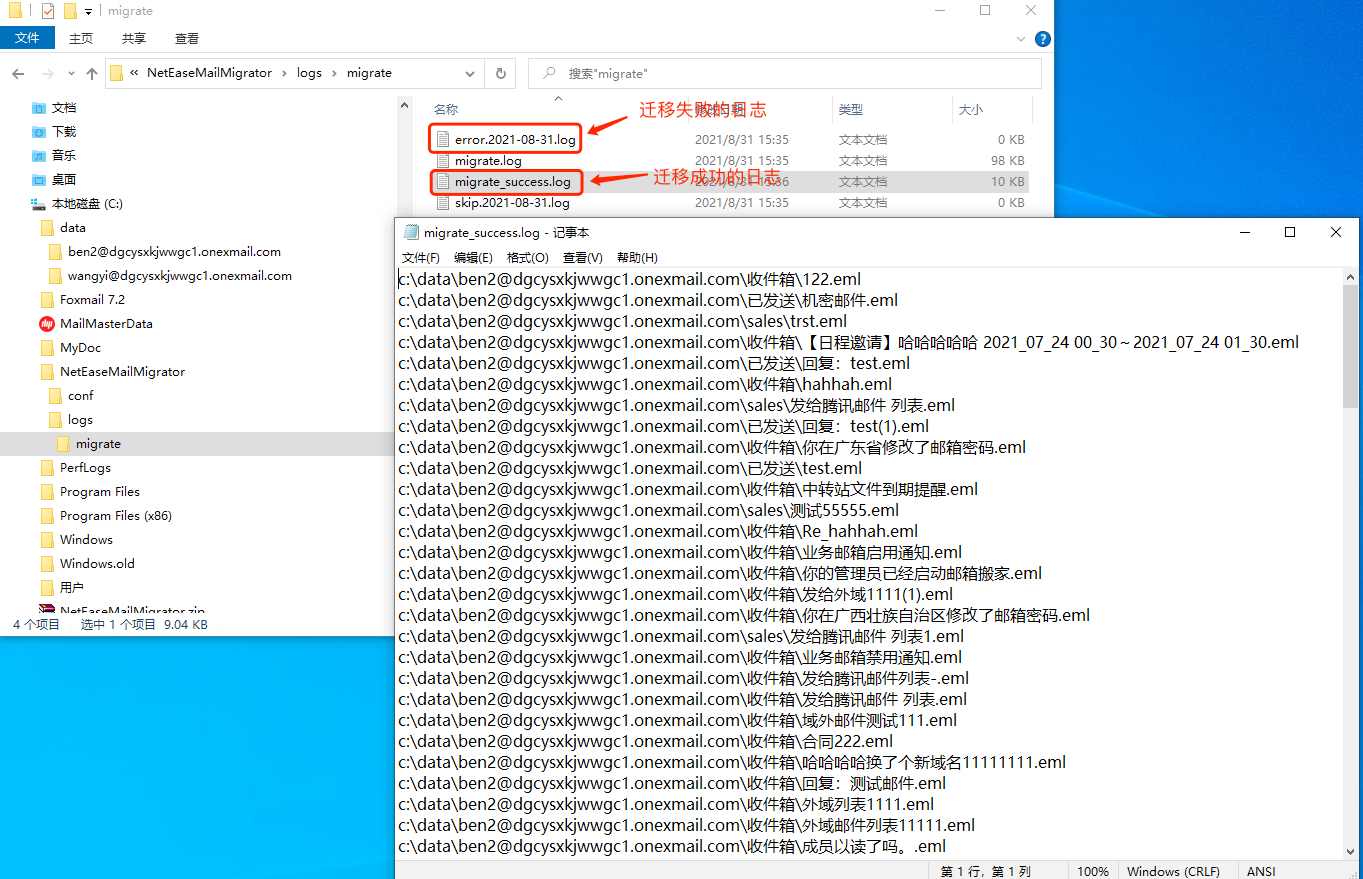
Task: Click the blue help question mark icon
Action: pyautogui.click(x=1043, y=39)
